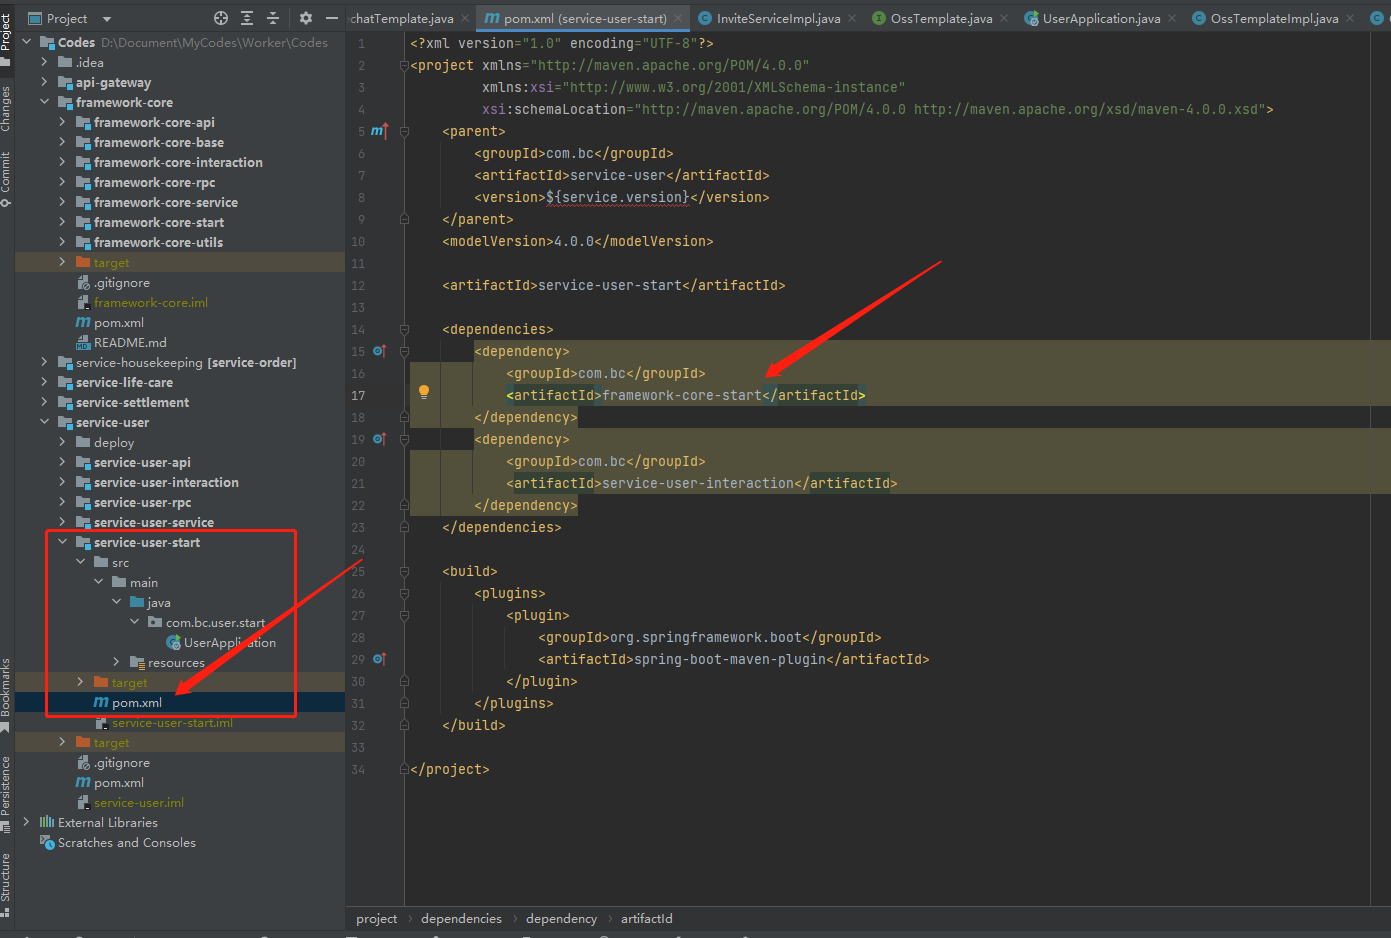Select pom.xml under service-user-start
The image size is (1391, 938).
137,702
